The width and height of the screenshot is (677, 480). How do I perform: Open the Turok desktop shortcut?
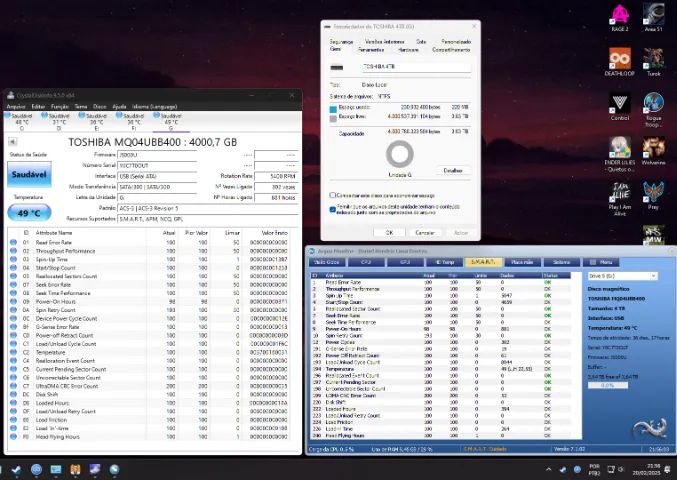[653, 62]
